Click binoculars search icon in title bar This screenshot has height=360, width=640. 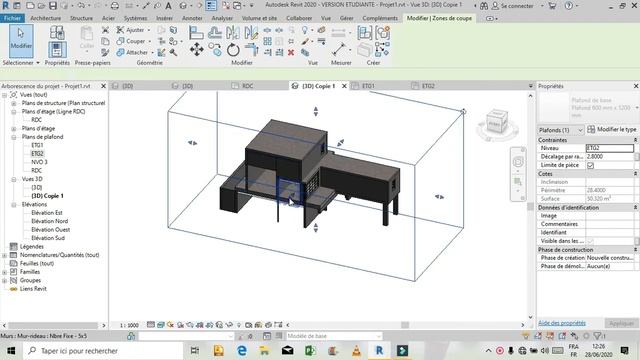(x=484, y=6)
